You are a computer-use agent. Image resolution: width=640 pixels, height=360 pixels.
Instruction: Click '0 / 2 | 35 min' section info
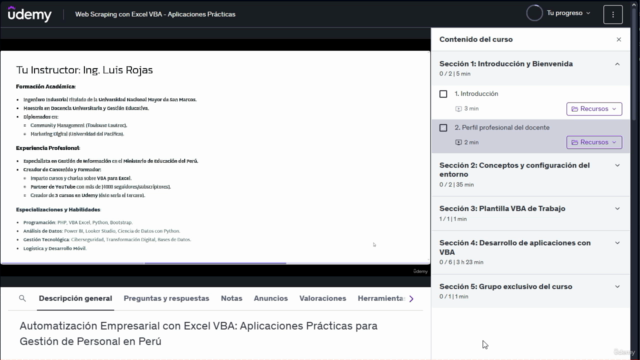point(457,185)
